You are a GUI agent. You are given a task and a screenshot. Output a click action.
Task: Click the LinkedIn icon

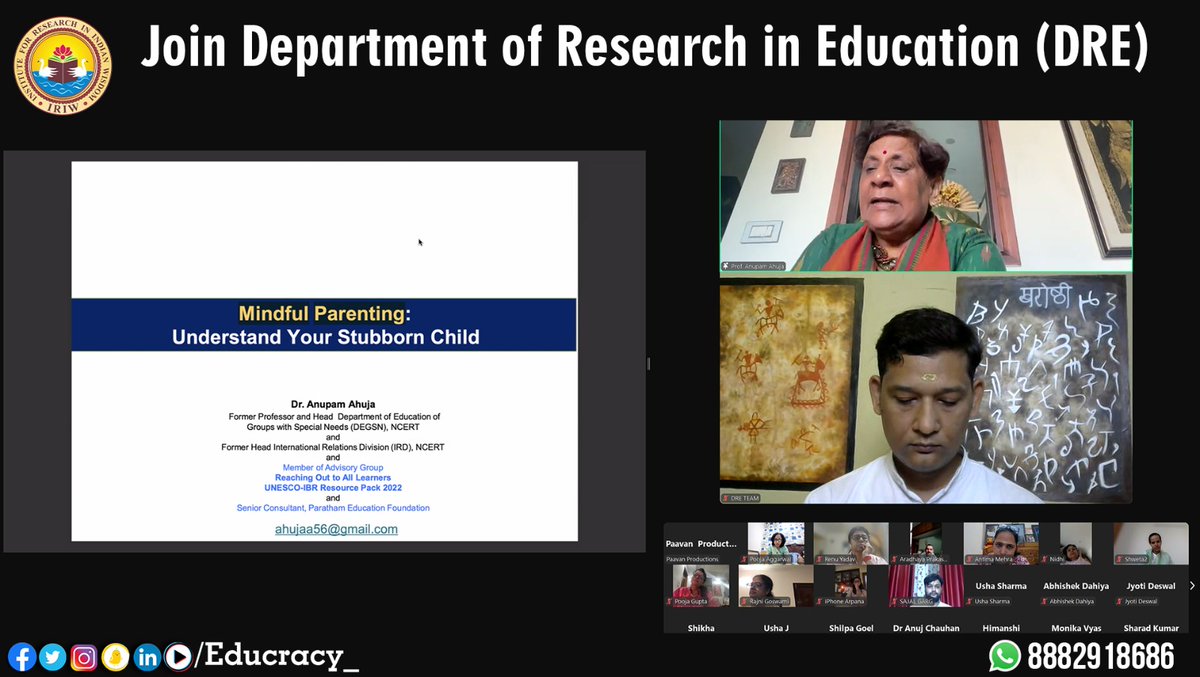[147, 657]
